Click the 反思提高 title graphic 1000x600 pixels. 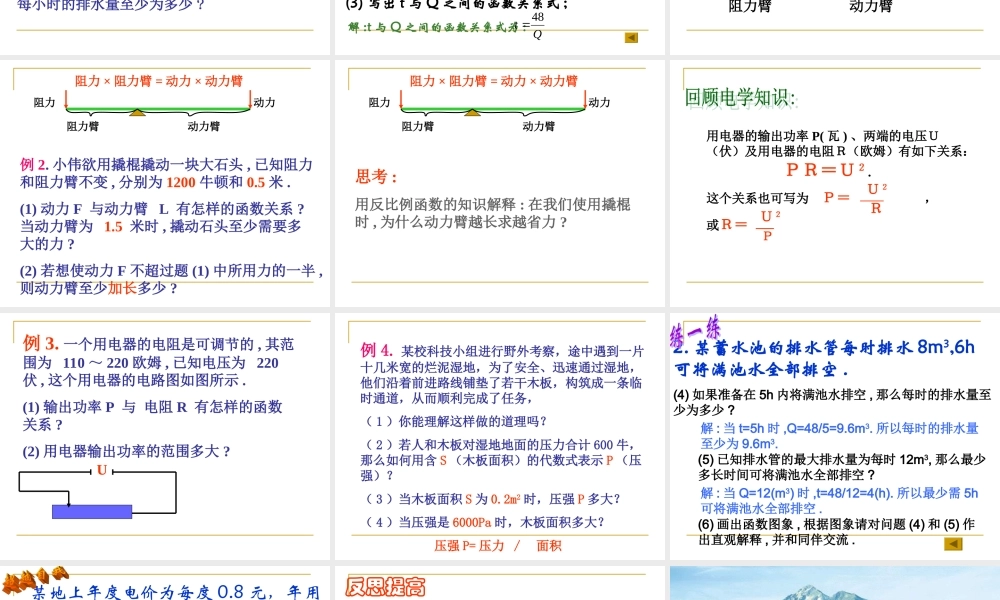(x=385, y=587)
